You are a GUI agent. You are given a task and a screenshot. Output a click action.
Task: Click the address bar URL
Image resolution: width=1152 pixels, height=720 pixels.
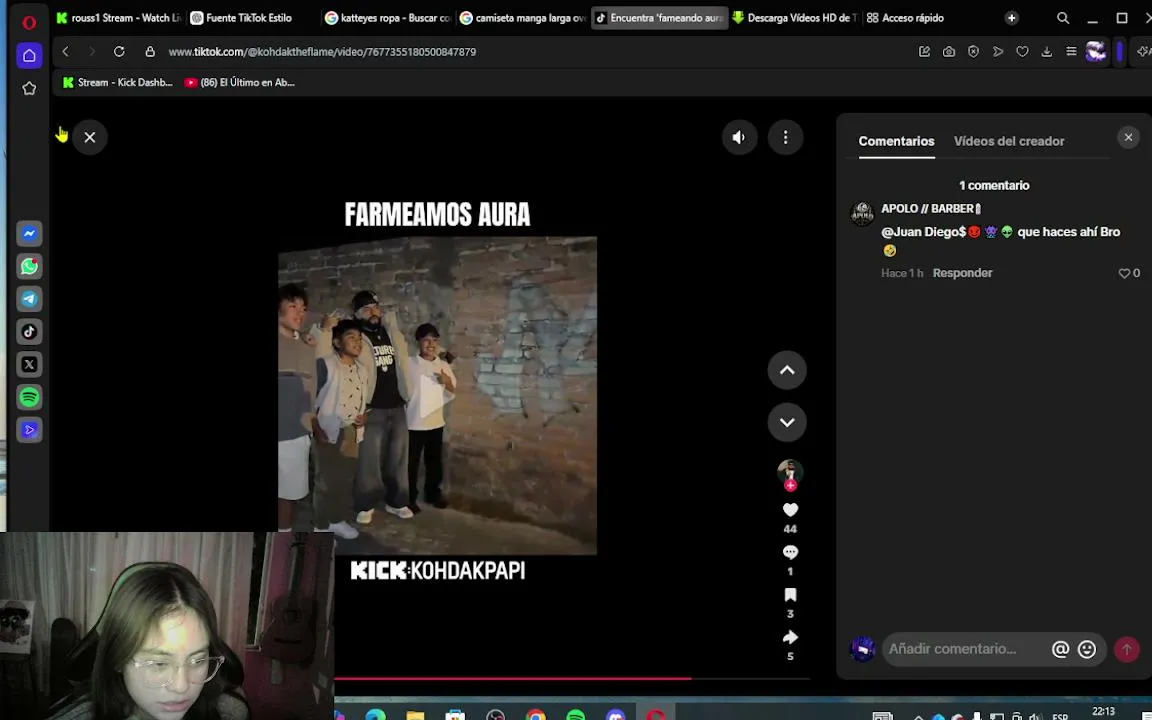coord(322,51)
